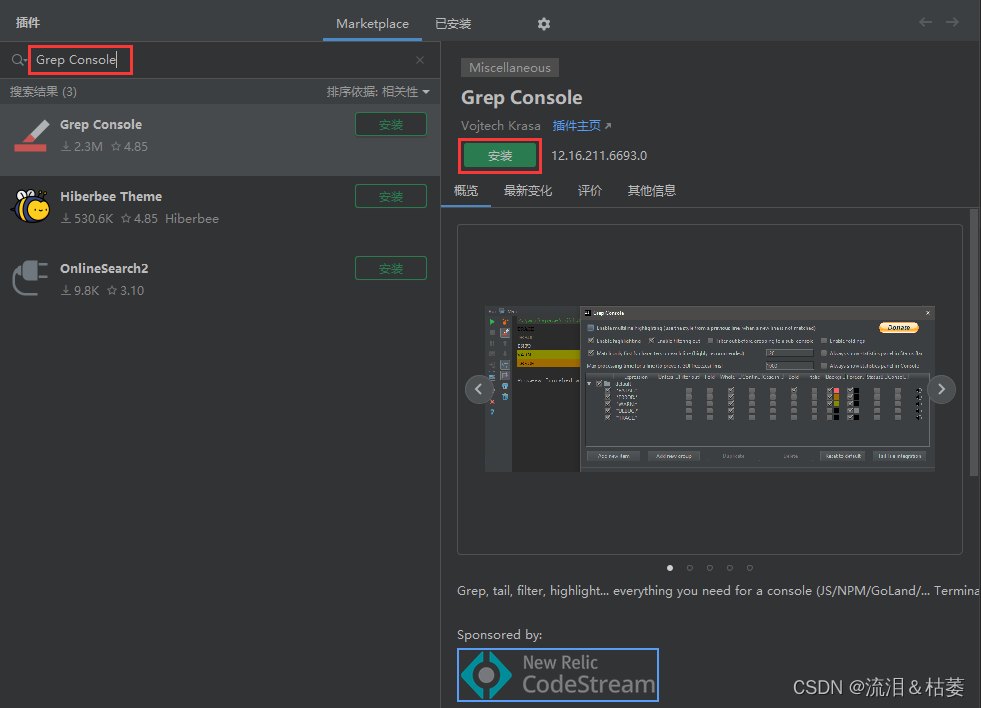Image resolution: width=981 pixels, height=708 pixels.
Task: Show next screenshot in carousel
Action: [941, 389]
